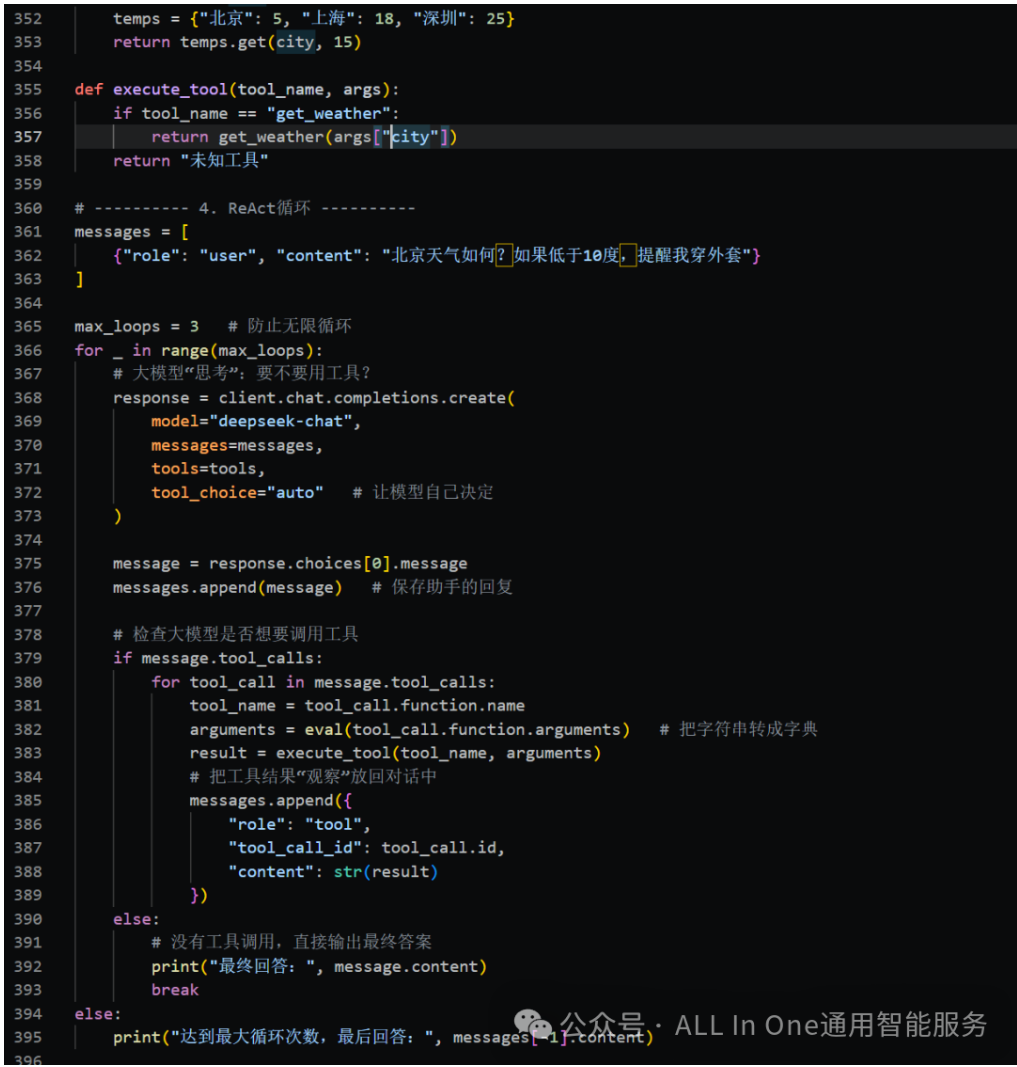Click the '保存助手的回复' comment
Viewport: 1017px width, 1067px height.
[x=442, y=587]
